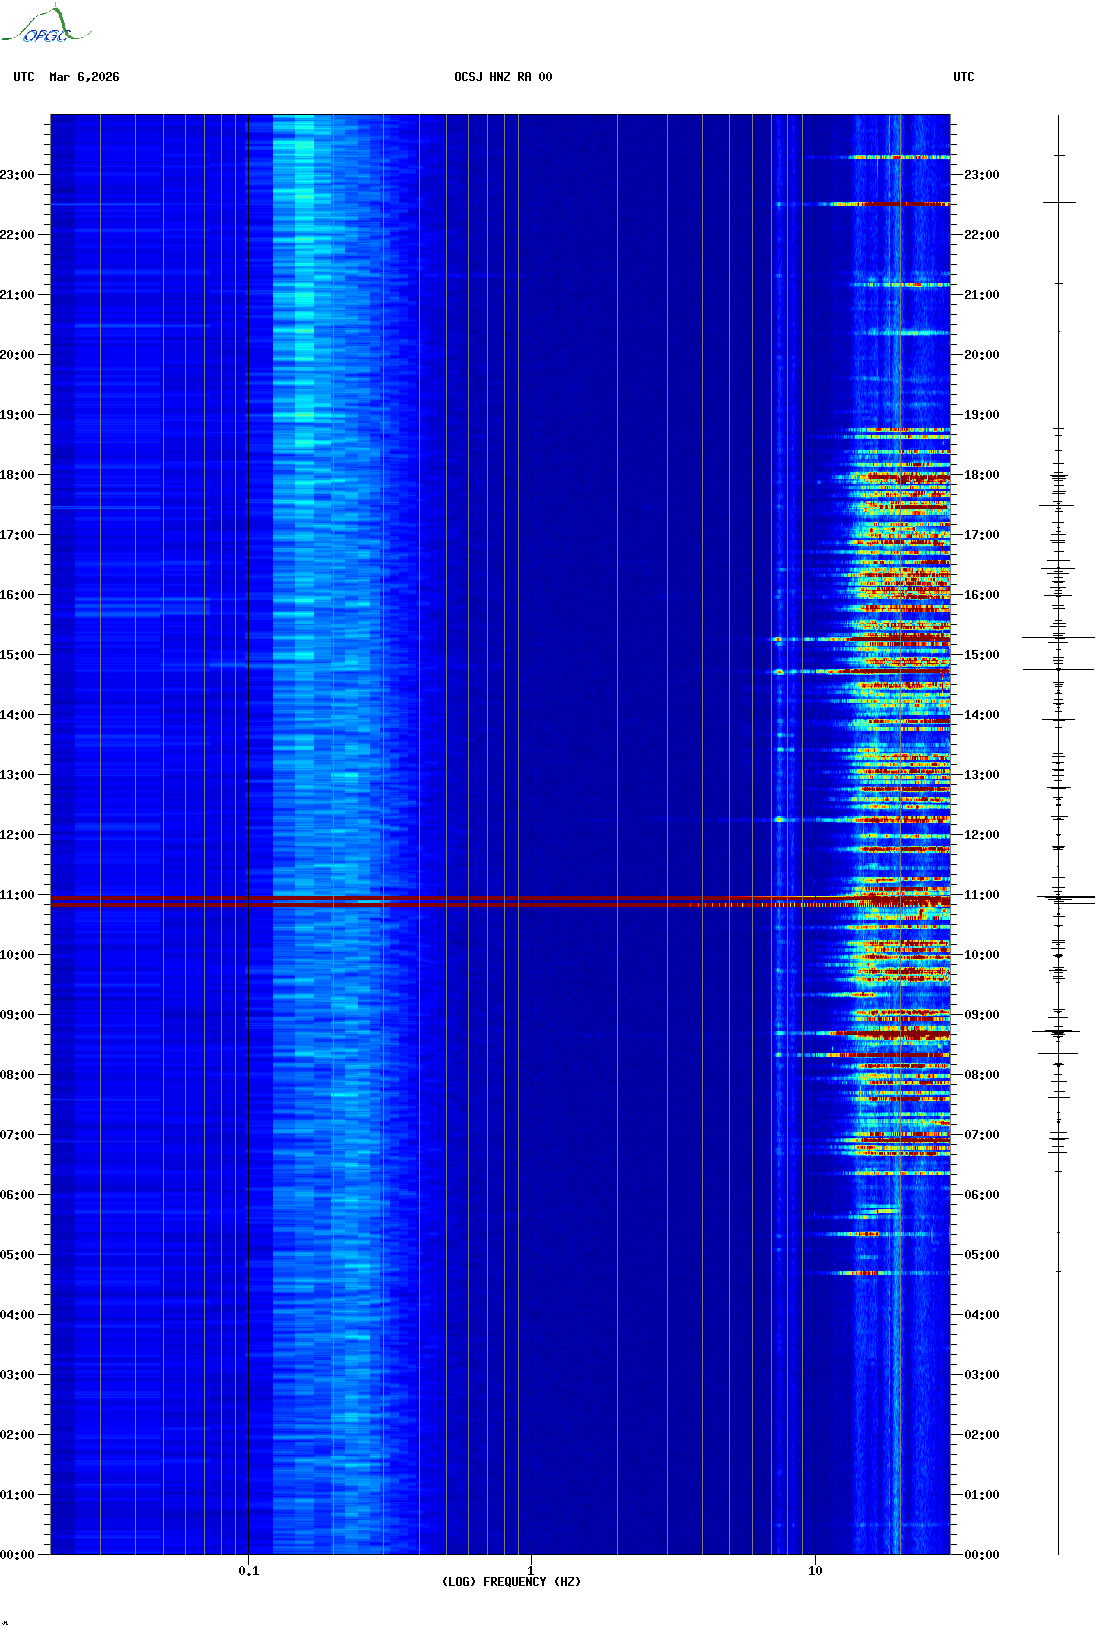1102x1634 pixels.
Task: Click the right 05:00 time axis label
Action: (x=981, y=1255)
